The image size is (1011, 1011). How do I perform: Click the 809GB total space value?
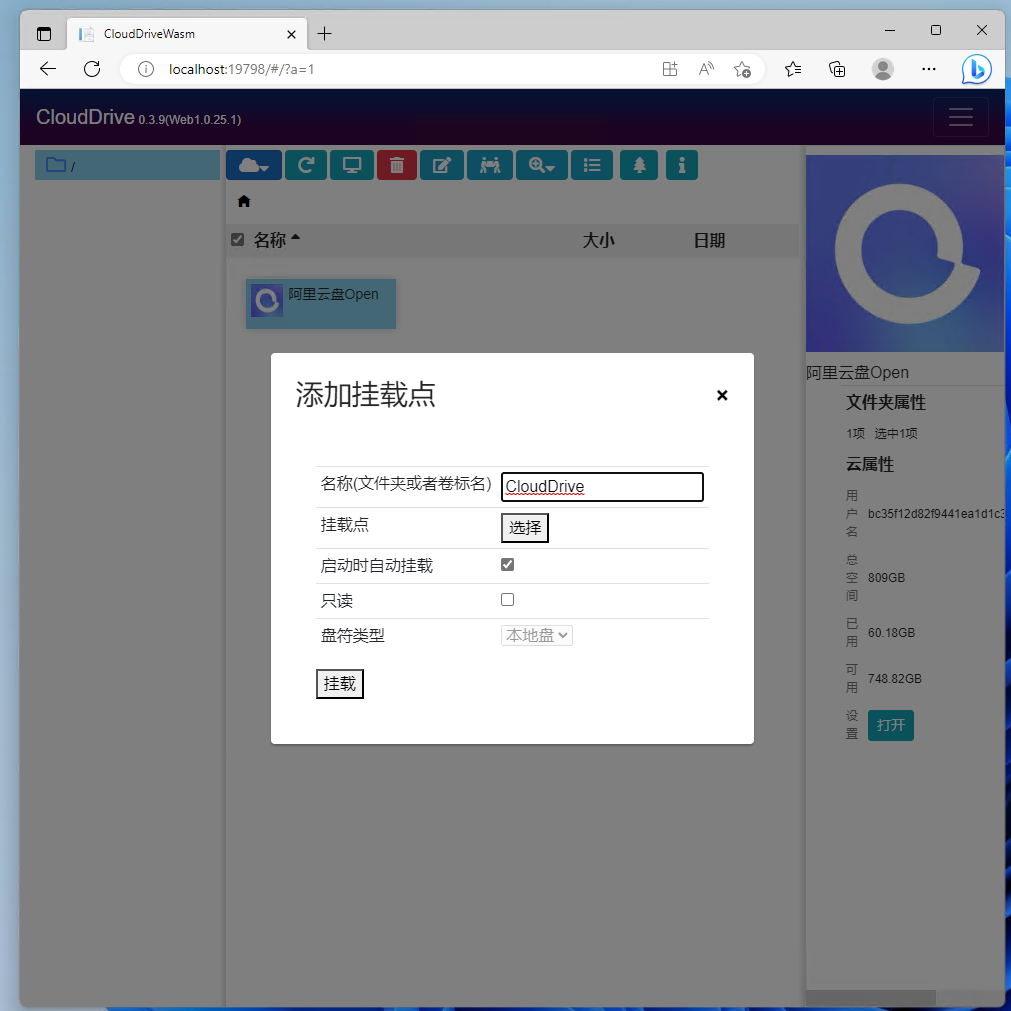886,577
